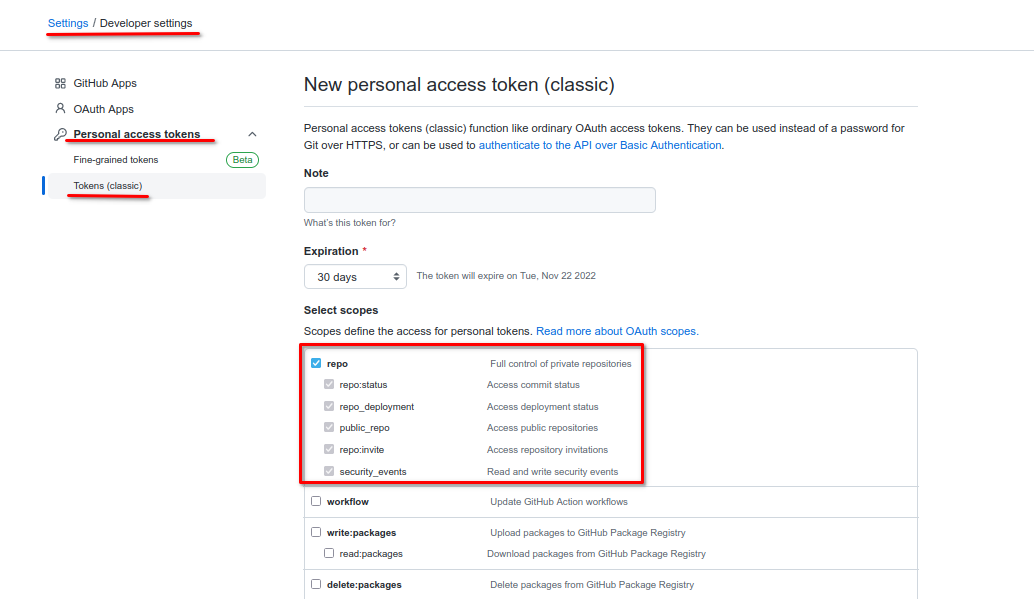The image size is (1034, 599).
Task: Select the delete:packages checkbox
Action: 316,585
